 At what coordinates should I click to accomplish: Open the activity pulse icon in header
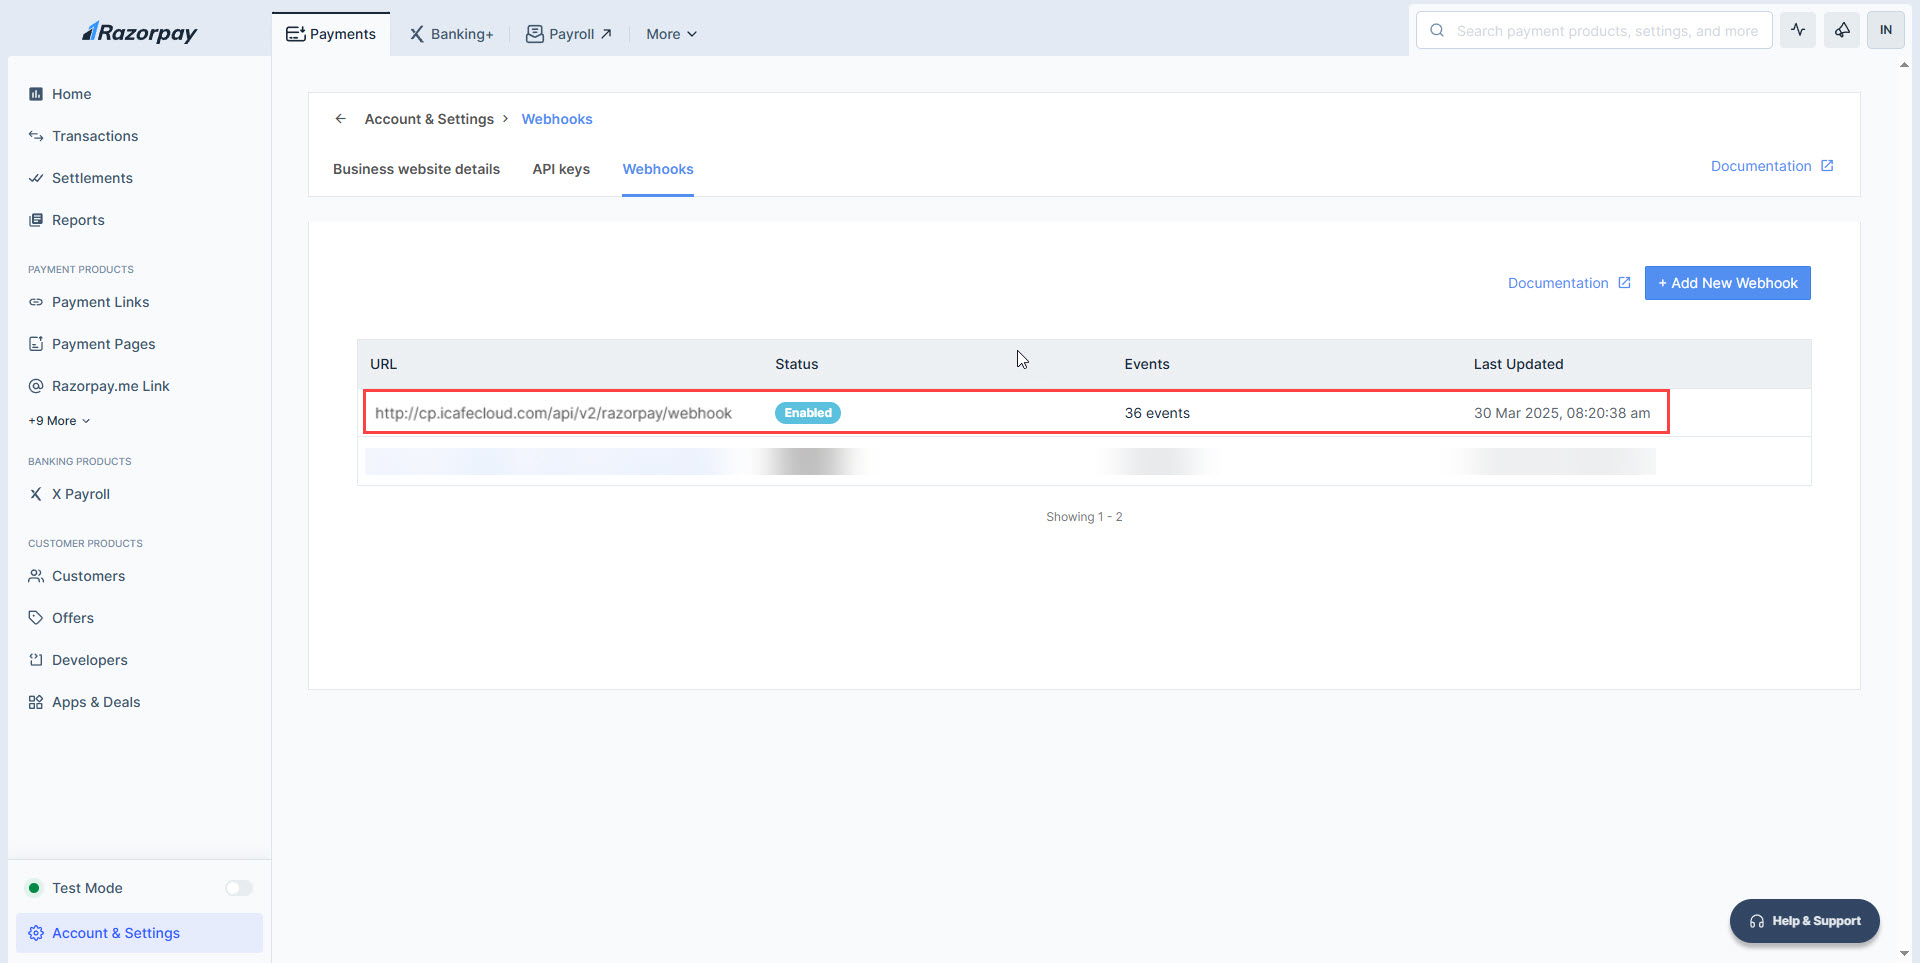pos(1797,30)
